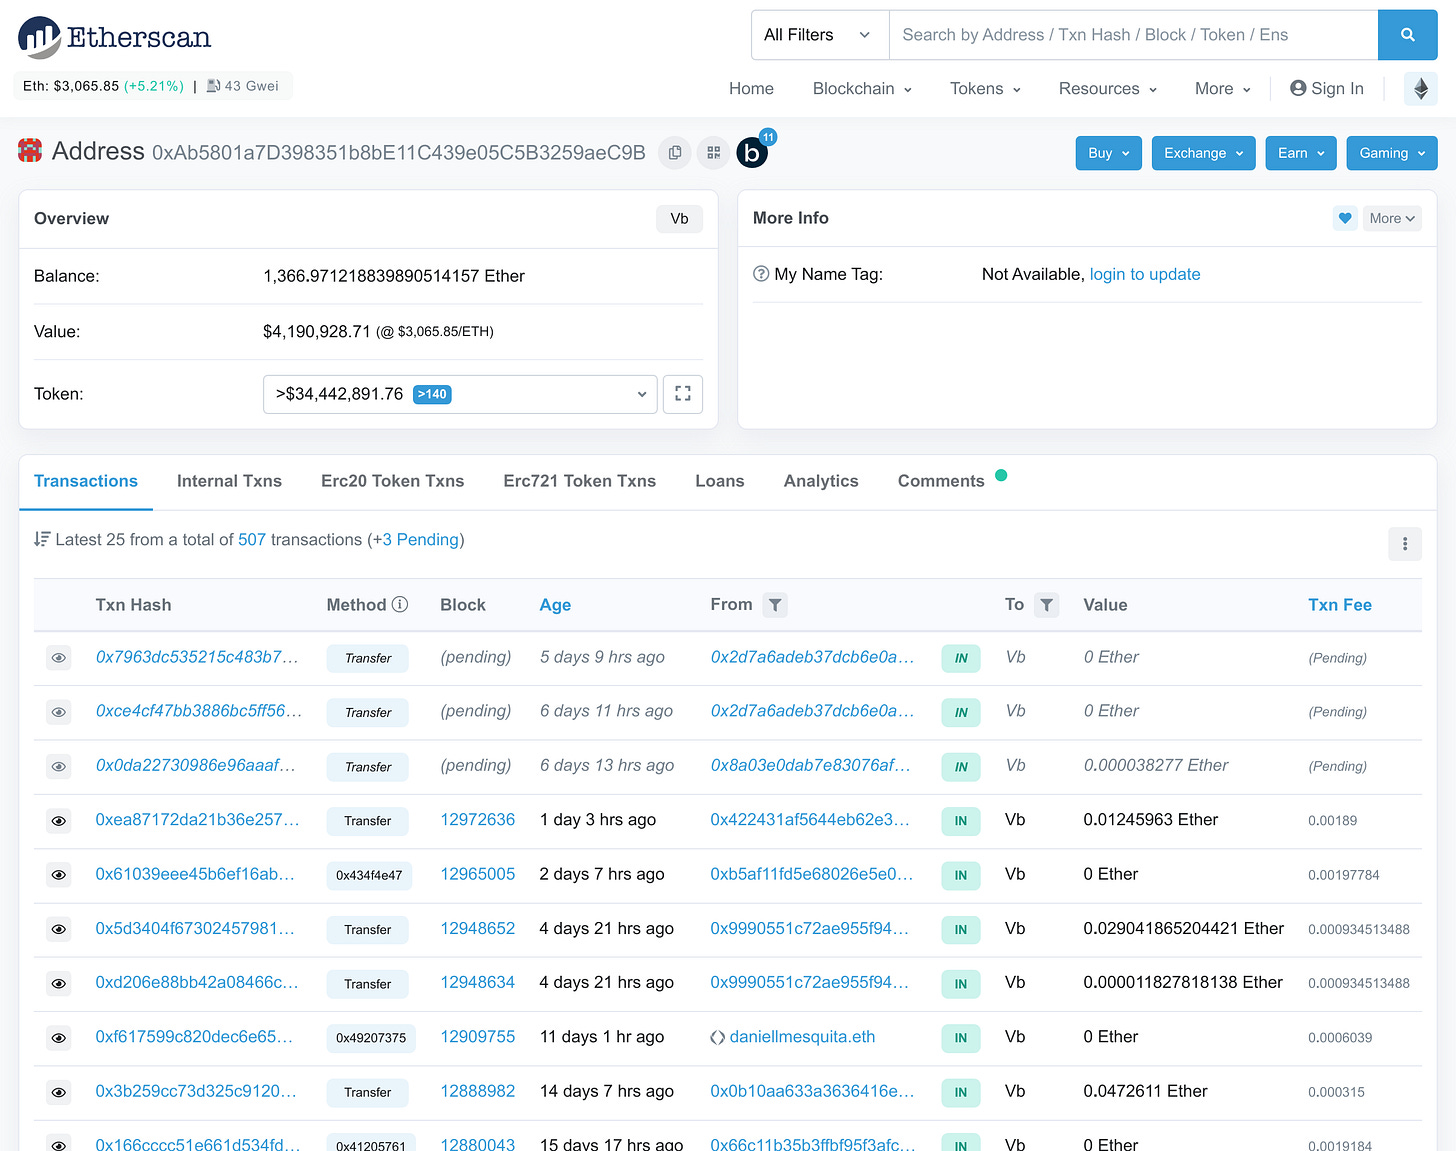This screenshot has height=1151, width=1456.
Task: Open the More dropdown in More Info panel
Action: pyautogui.click(x=1392, y=218)
